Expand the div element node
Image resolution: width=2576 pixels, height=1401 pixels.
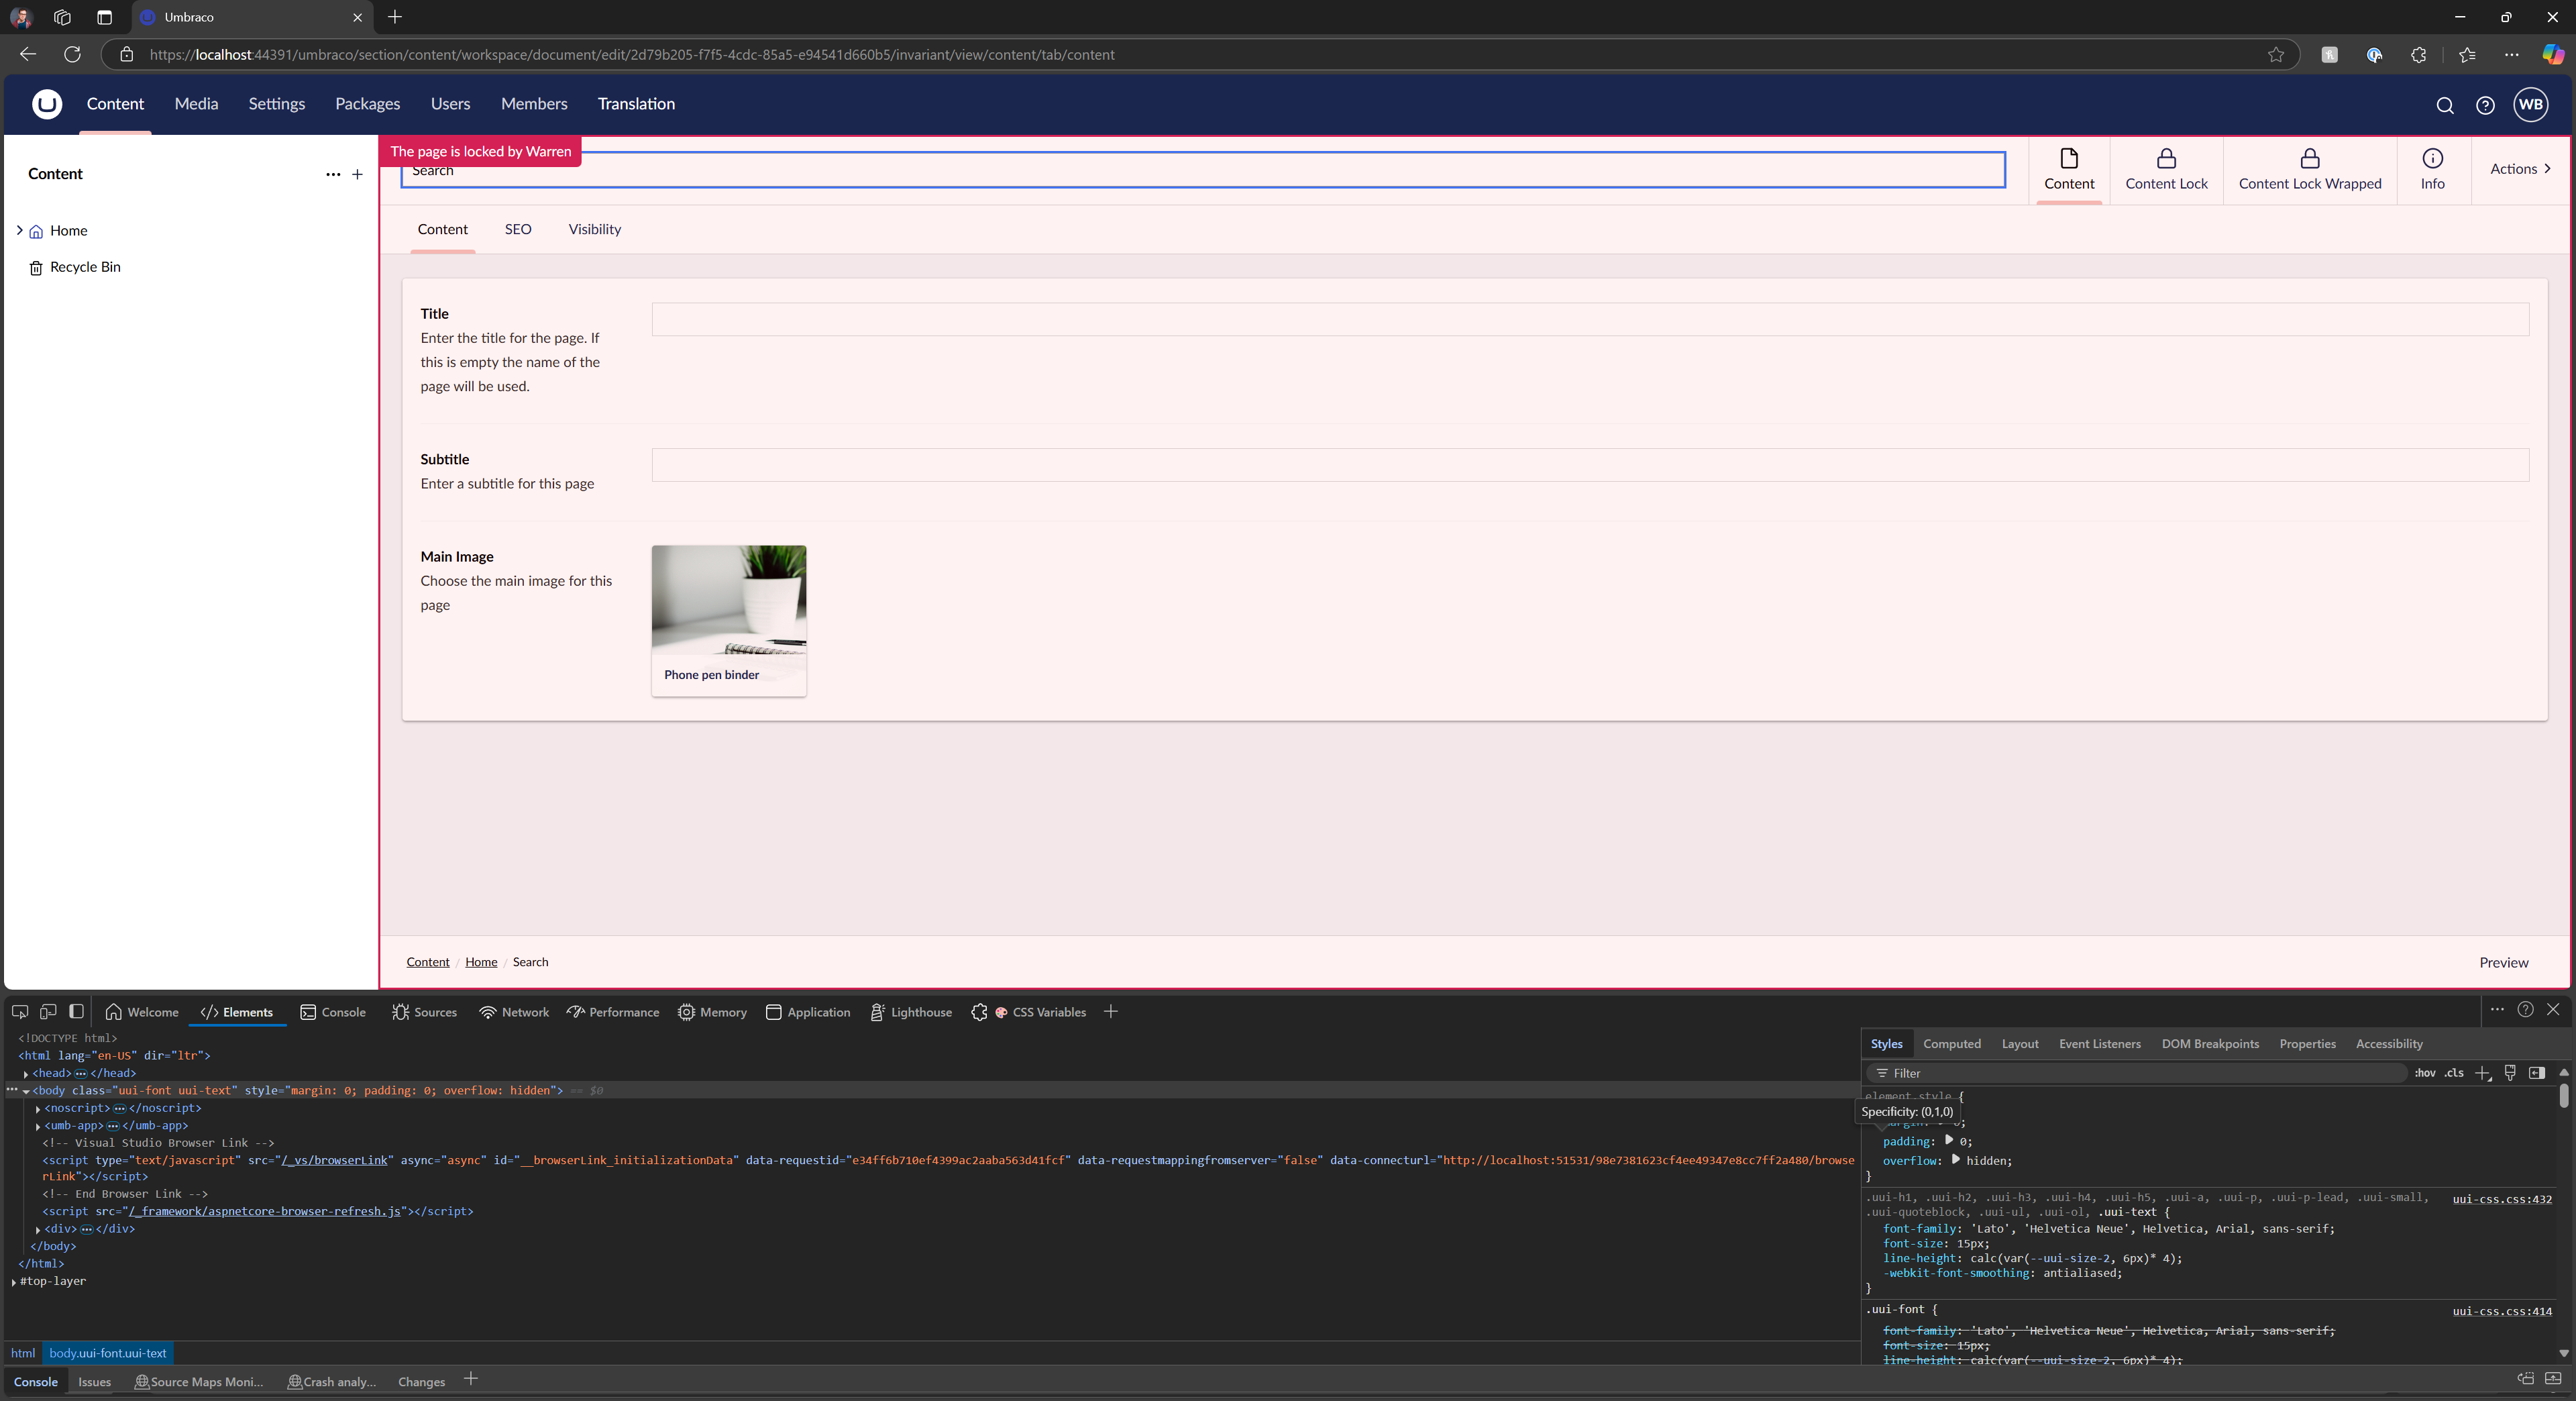[38, 1230]
